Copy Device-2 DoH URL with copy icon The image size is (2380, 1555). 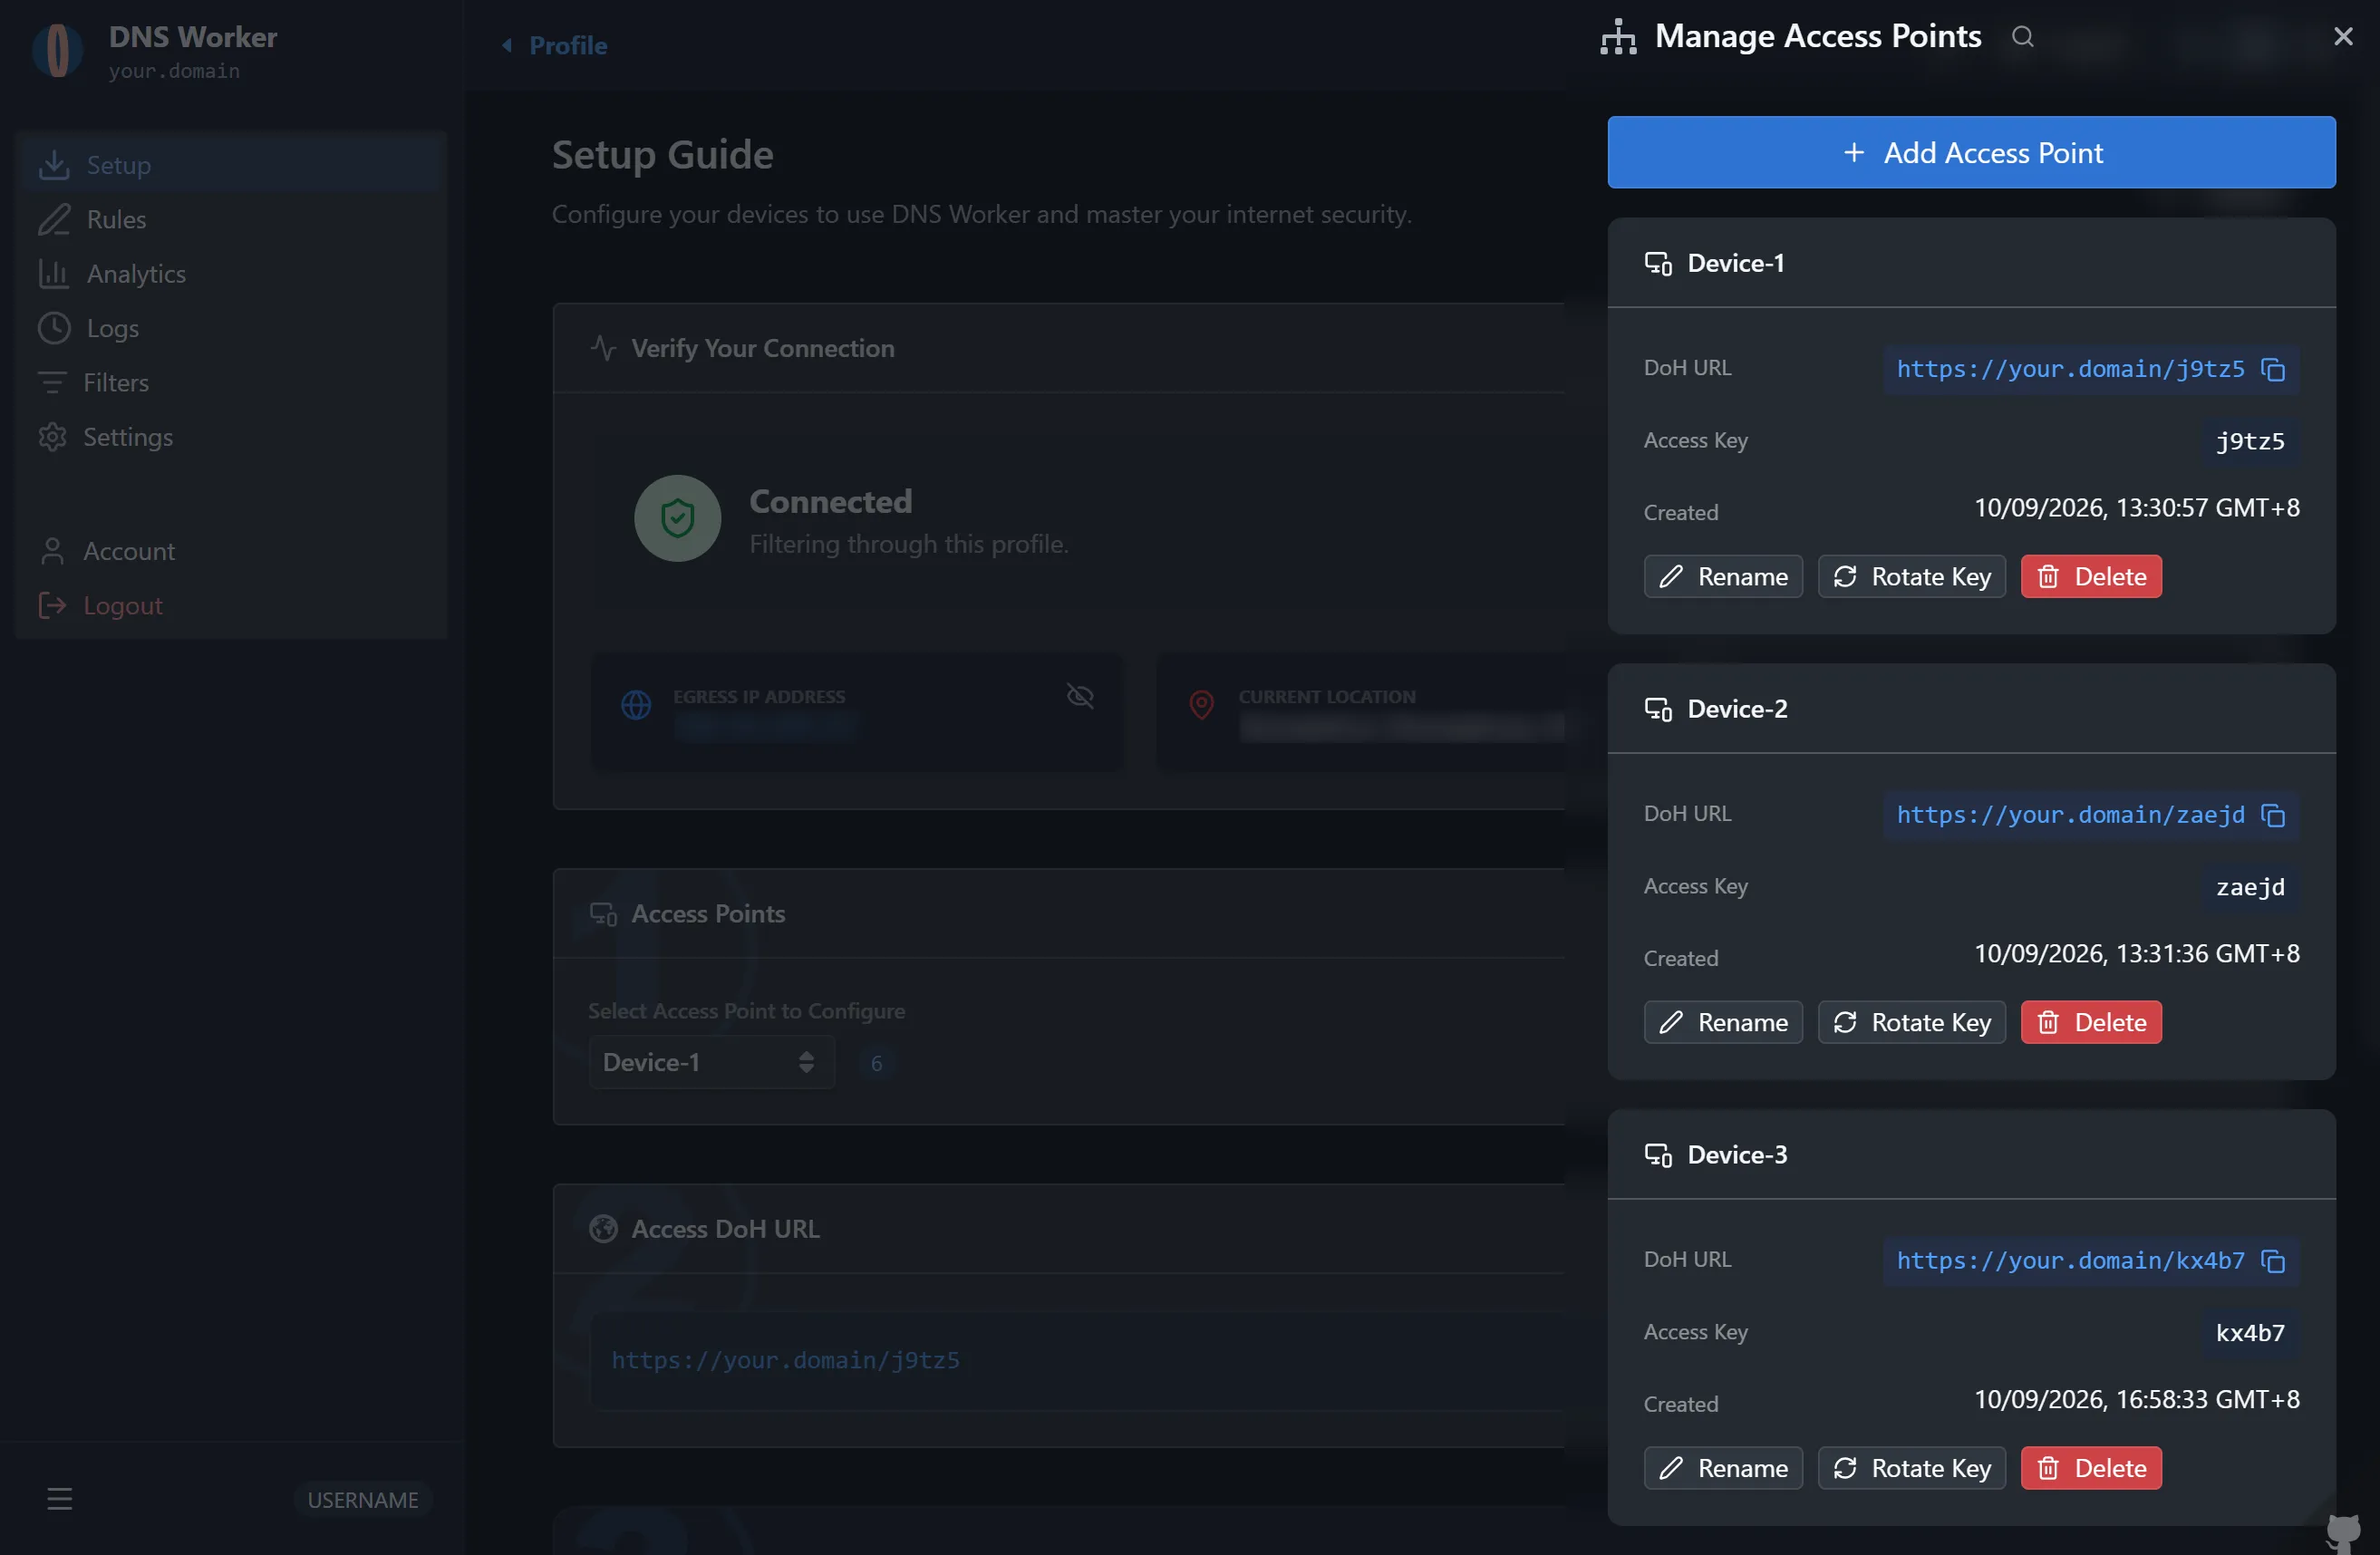point(2272,816)
